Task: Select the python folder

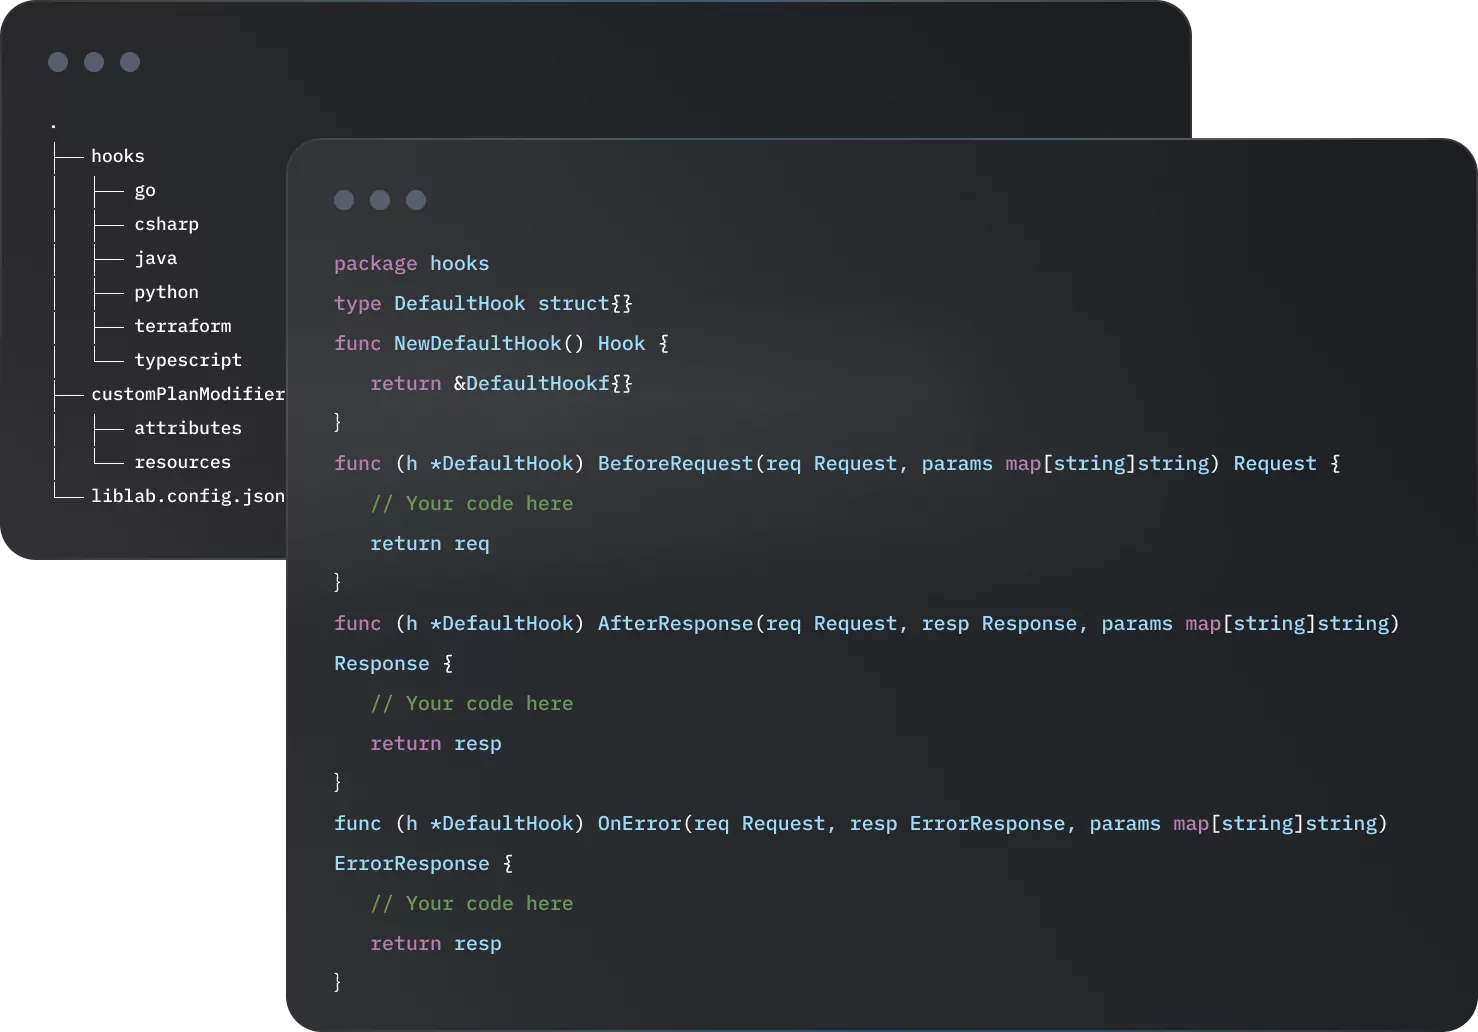Action: click(166, 291)
